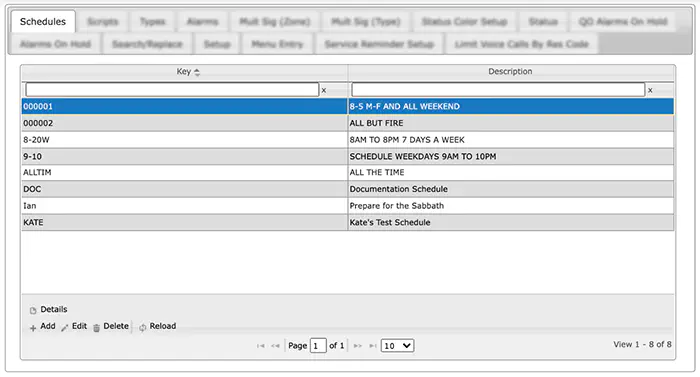Open the Alarms tab
The height and width of the screenshot is (377, 700).
[x=202, y=21]
